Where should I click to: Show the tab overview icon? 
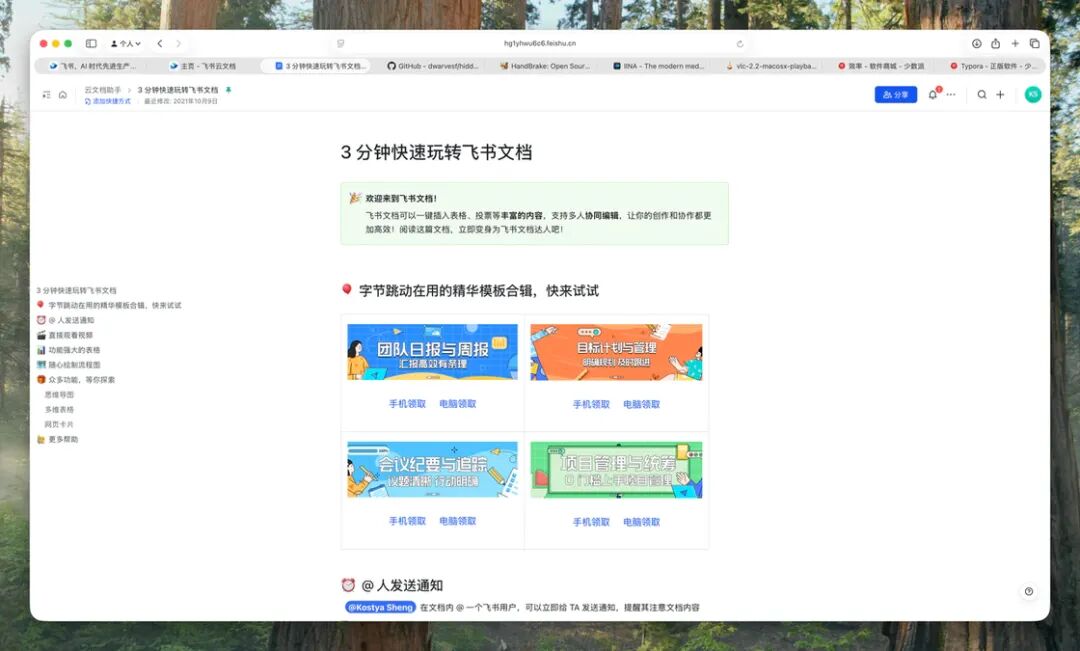pos(1035,43)
